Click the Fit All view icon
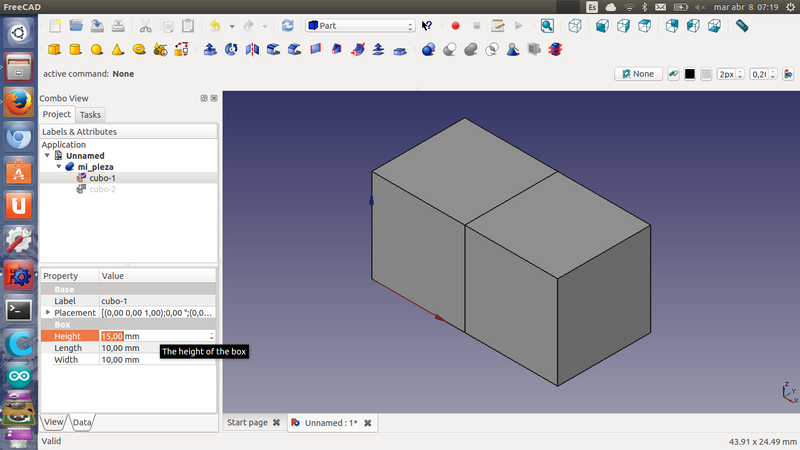The height and width of the screenshot is (450, 800). tap(549, 25)
